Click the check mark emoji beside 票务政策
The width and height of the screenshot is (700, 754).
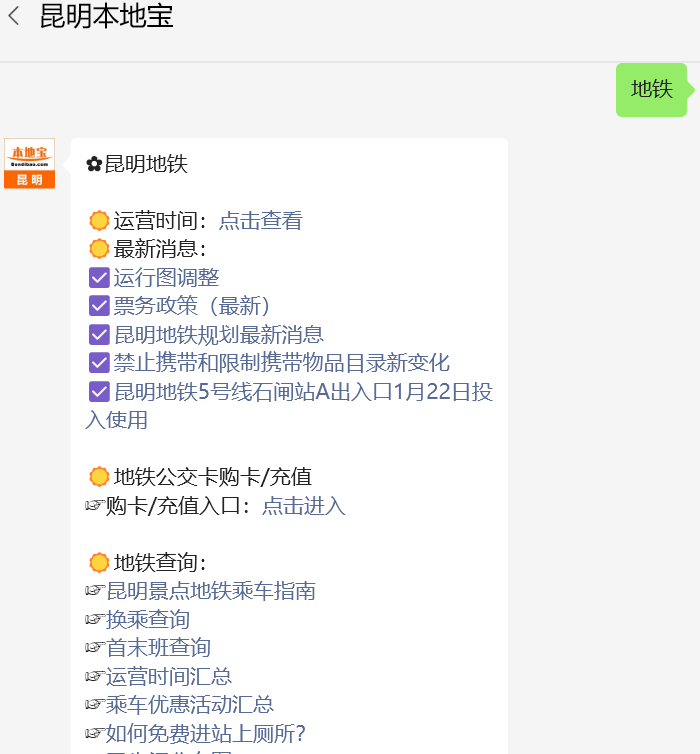coord(99,306)
